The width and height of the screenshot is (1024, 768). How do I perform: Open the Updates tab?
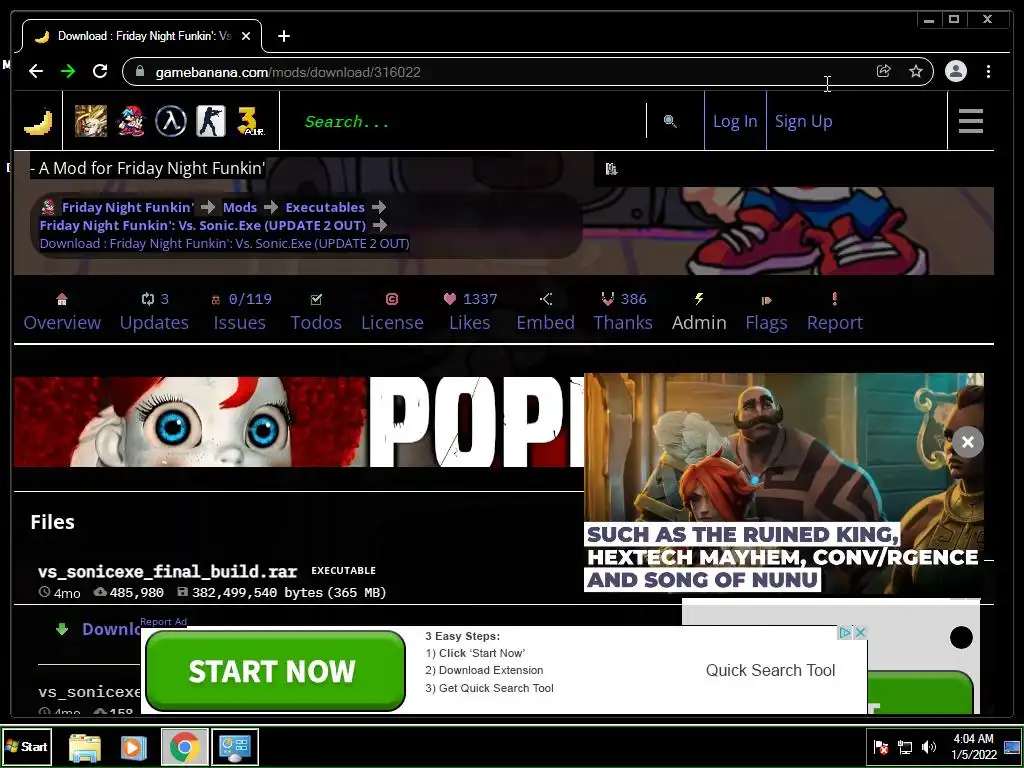(x=154, y=312)
